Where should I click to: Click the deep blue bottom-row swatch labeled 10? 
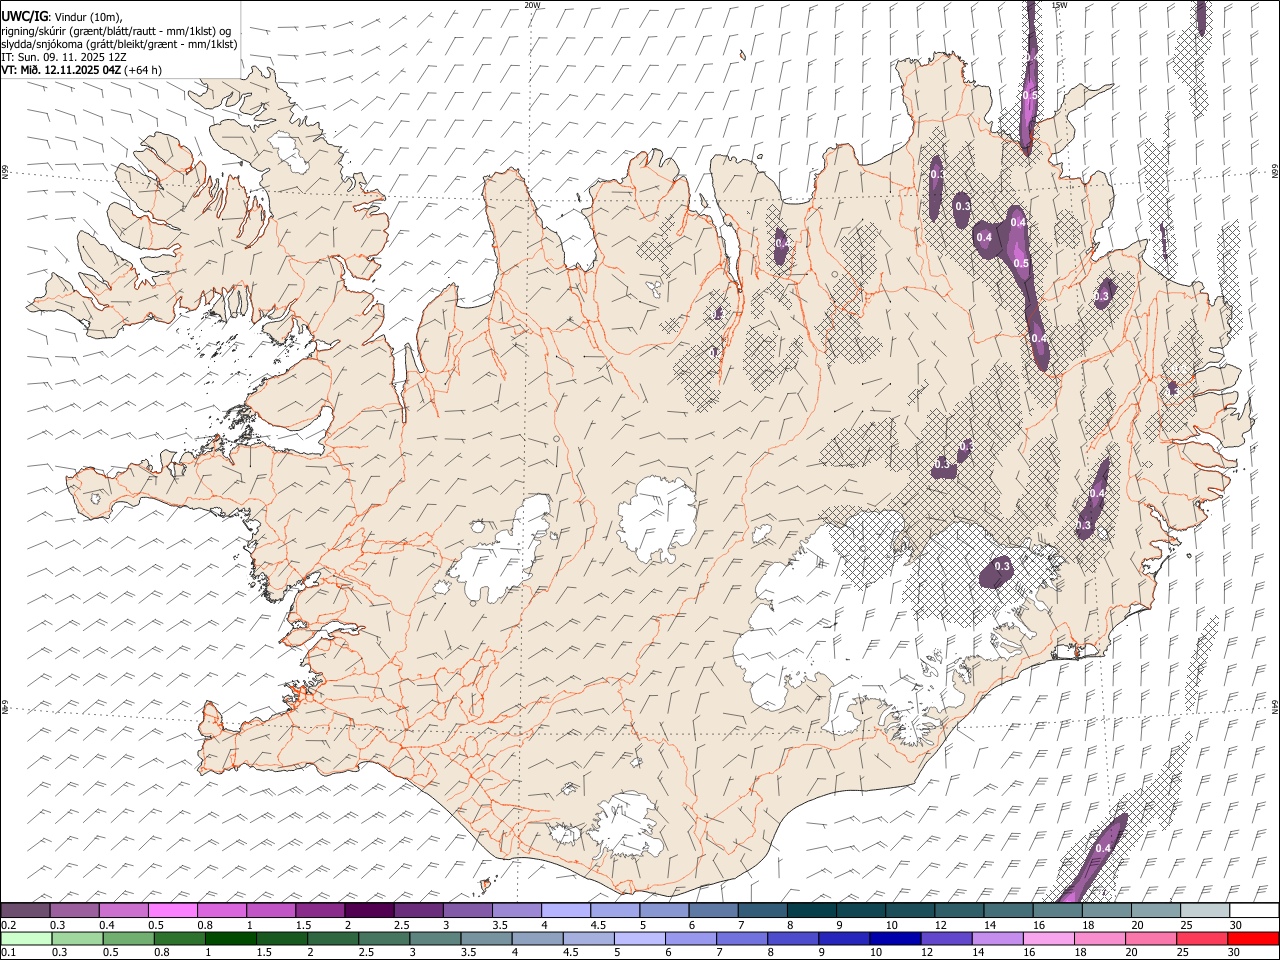[896, 938]
